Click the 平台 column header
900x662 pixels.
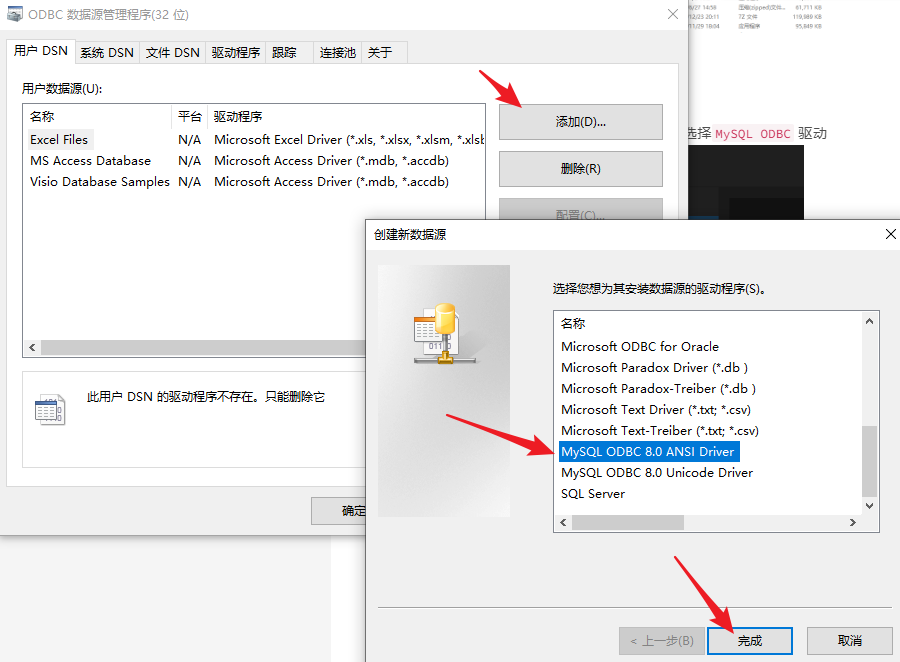coord(189,117)
